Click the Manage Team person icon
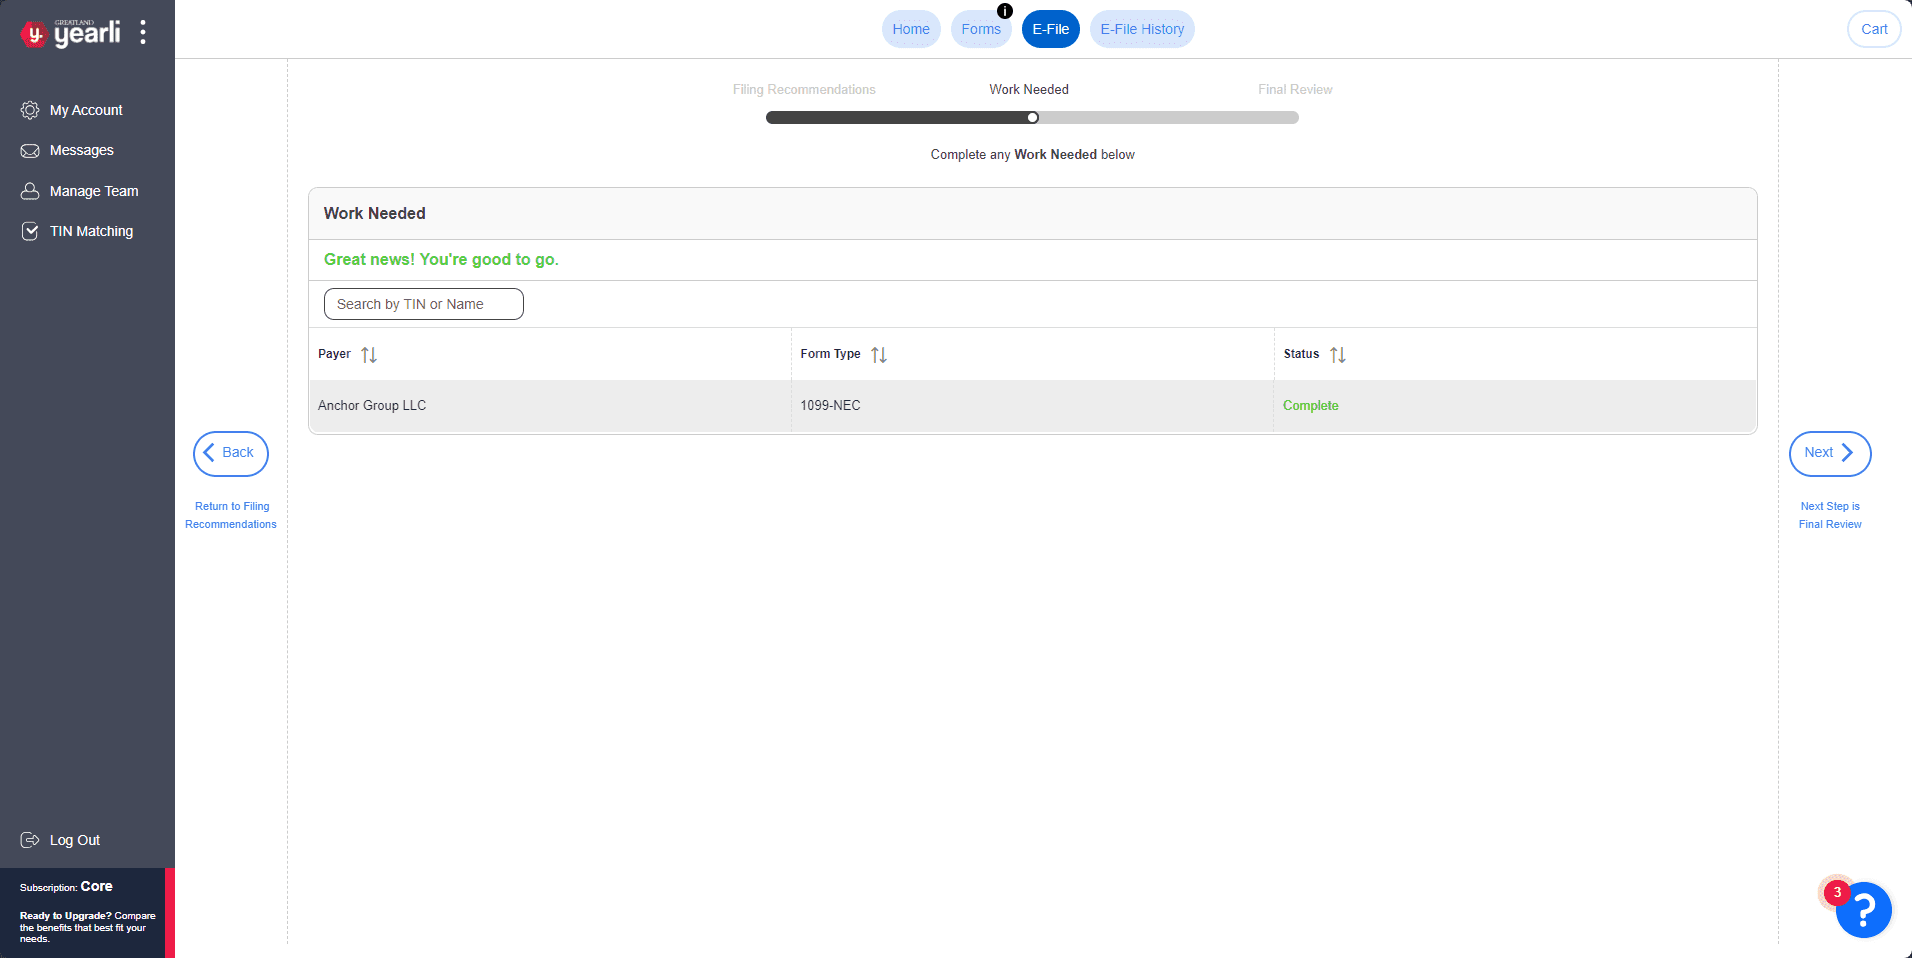 pos(30,191)
